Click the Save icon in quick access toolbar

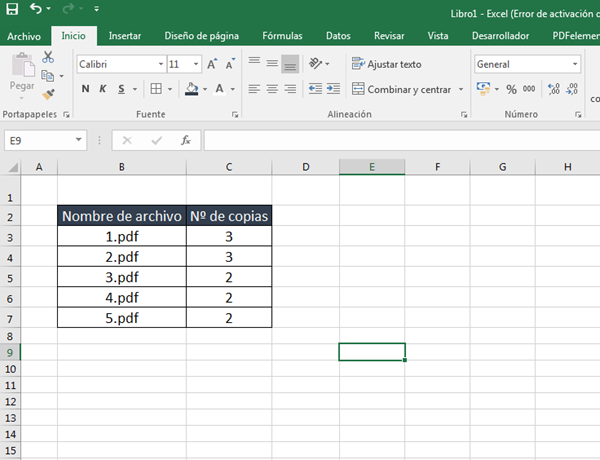tap(12, 10)
